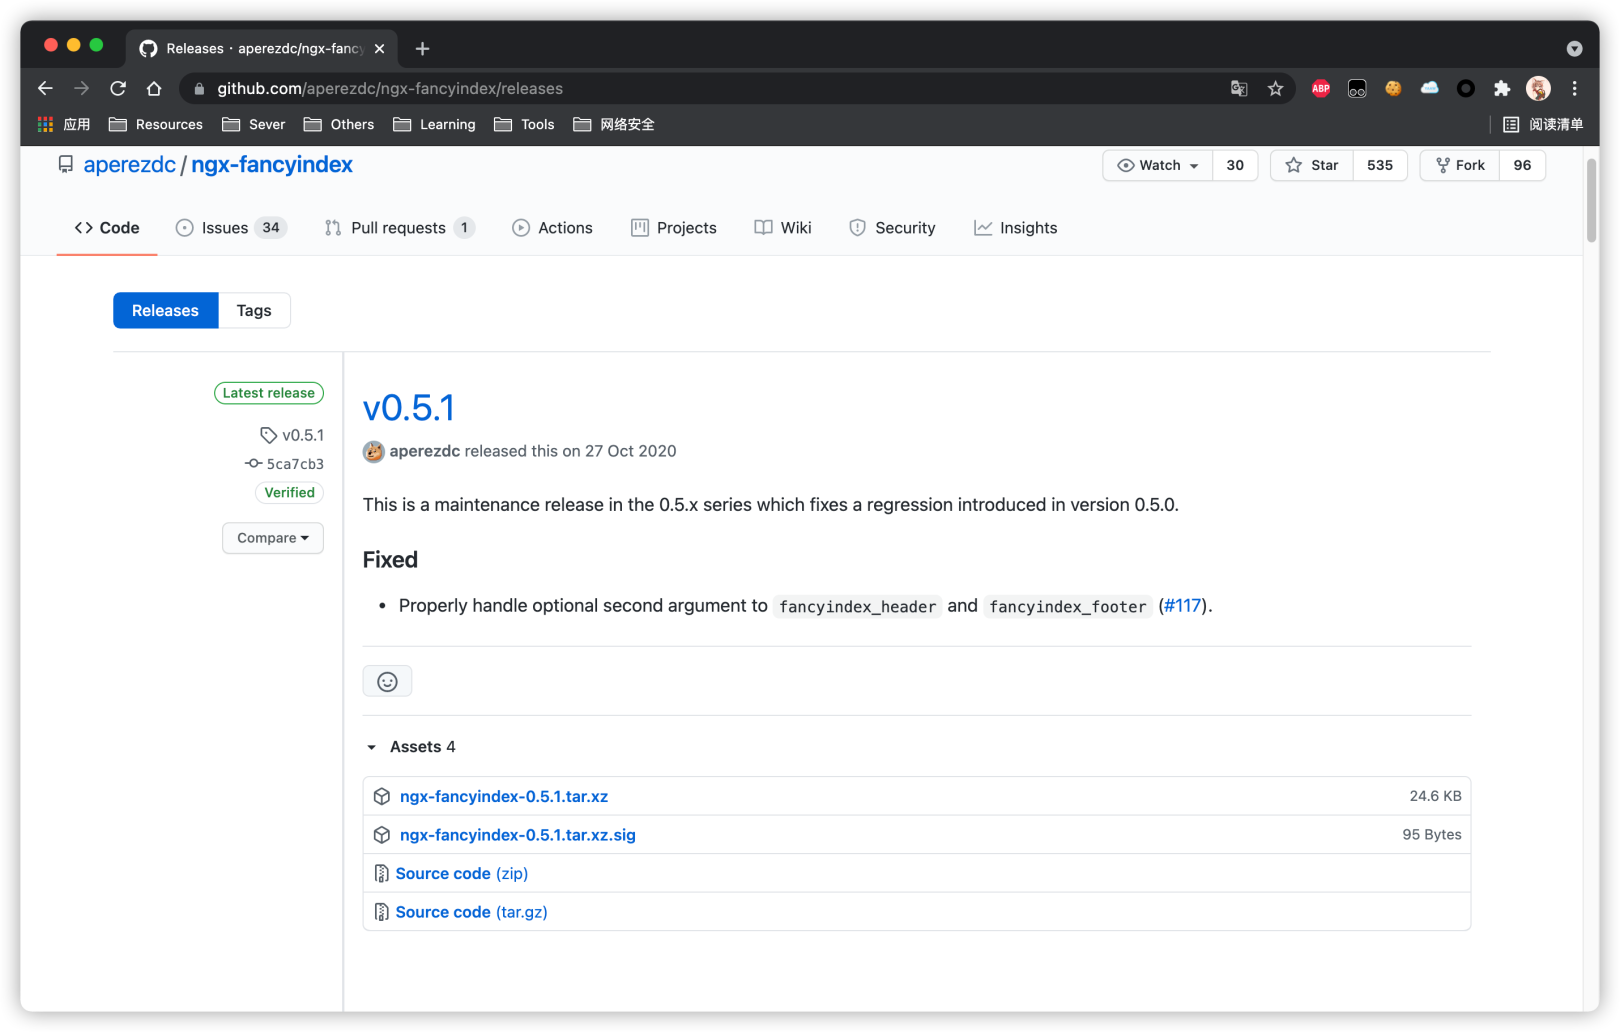Translate the page using the address bar icon
The width and height of the screenshot is (1620, 1032).
[1239, 88]
